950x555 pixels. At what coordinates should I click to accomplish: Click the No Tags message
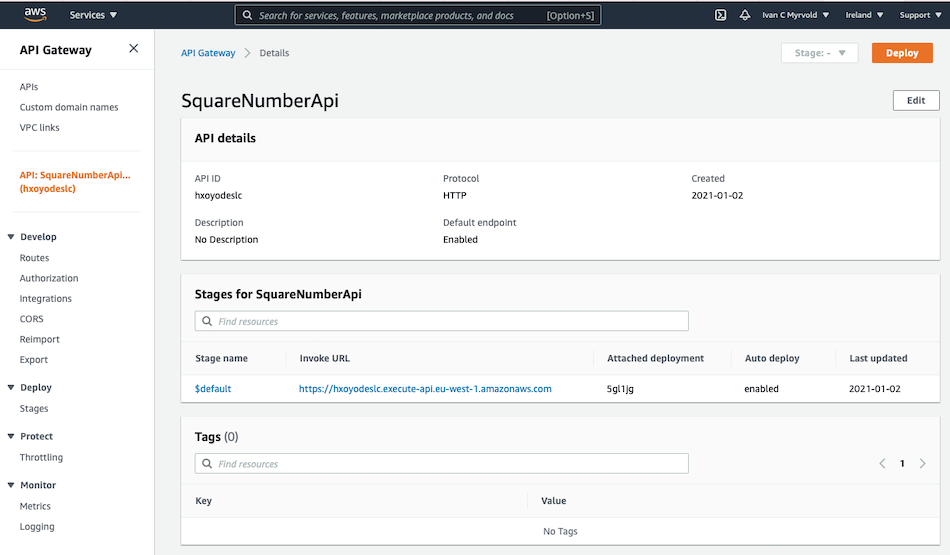point(560,531)
